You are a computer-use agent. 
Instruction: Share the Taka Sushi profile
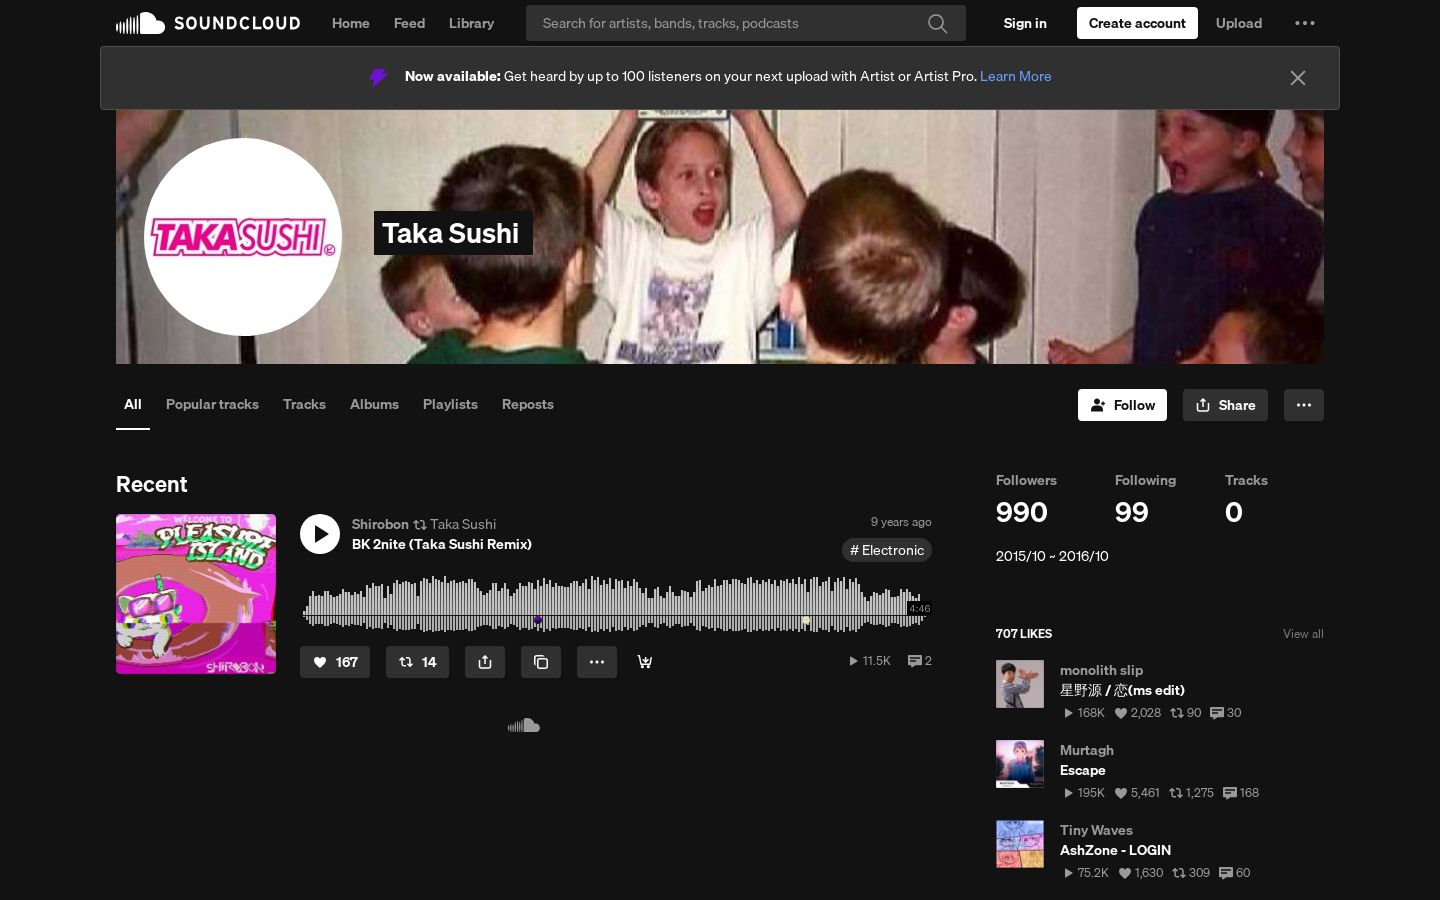[1225, 405]
